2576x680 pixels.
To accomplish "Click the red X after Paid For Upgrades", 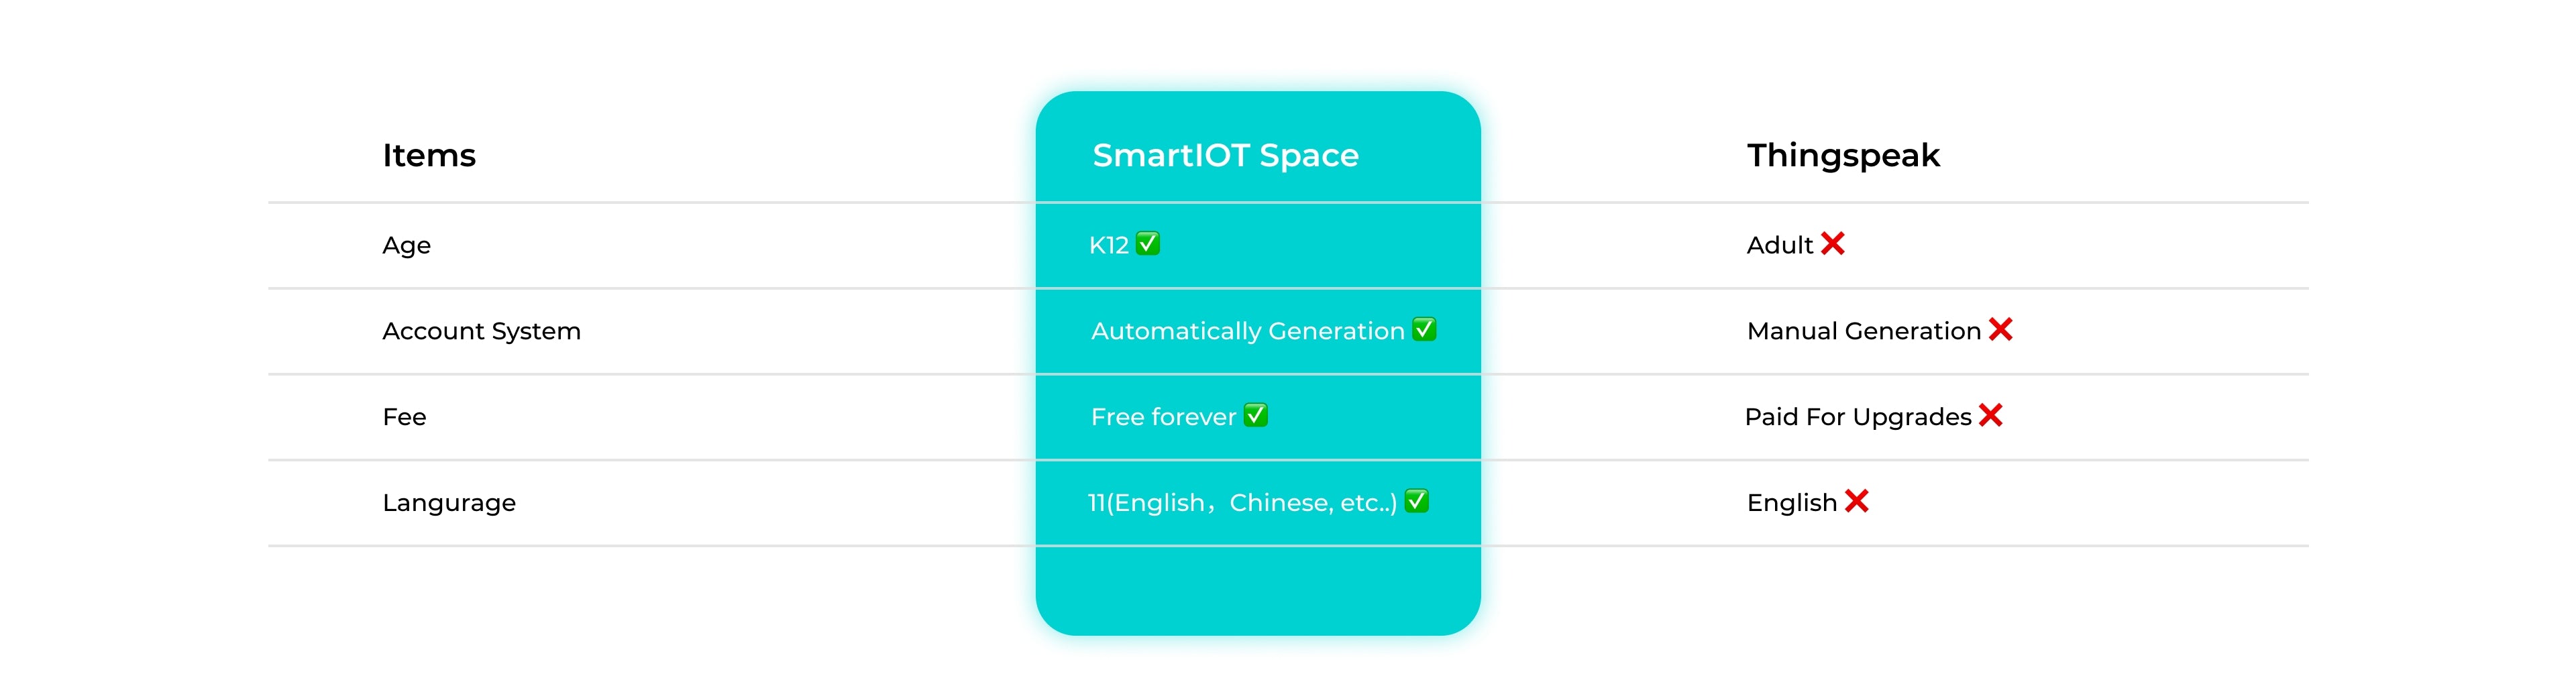I will click(1990, 416).
